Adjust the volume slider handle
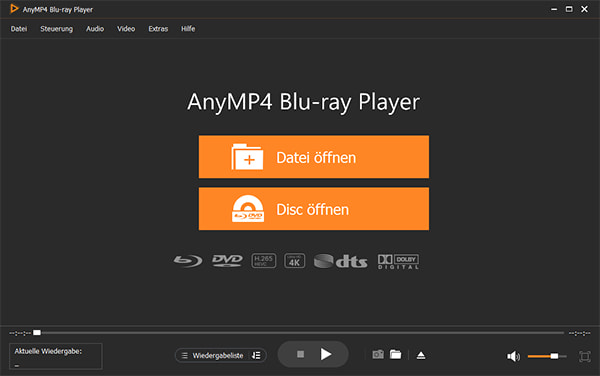The image size is (600, 376). pyautogui.click(x=554, y=356)
